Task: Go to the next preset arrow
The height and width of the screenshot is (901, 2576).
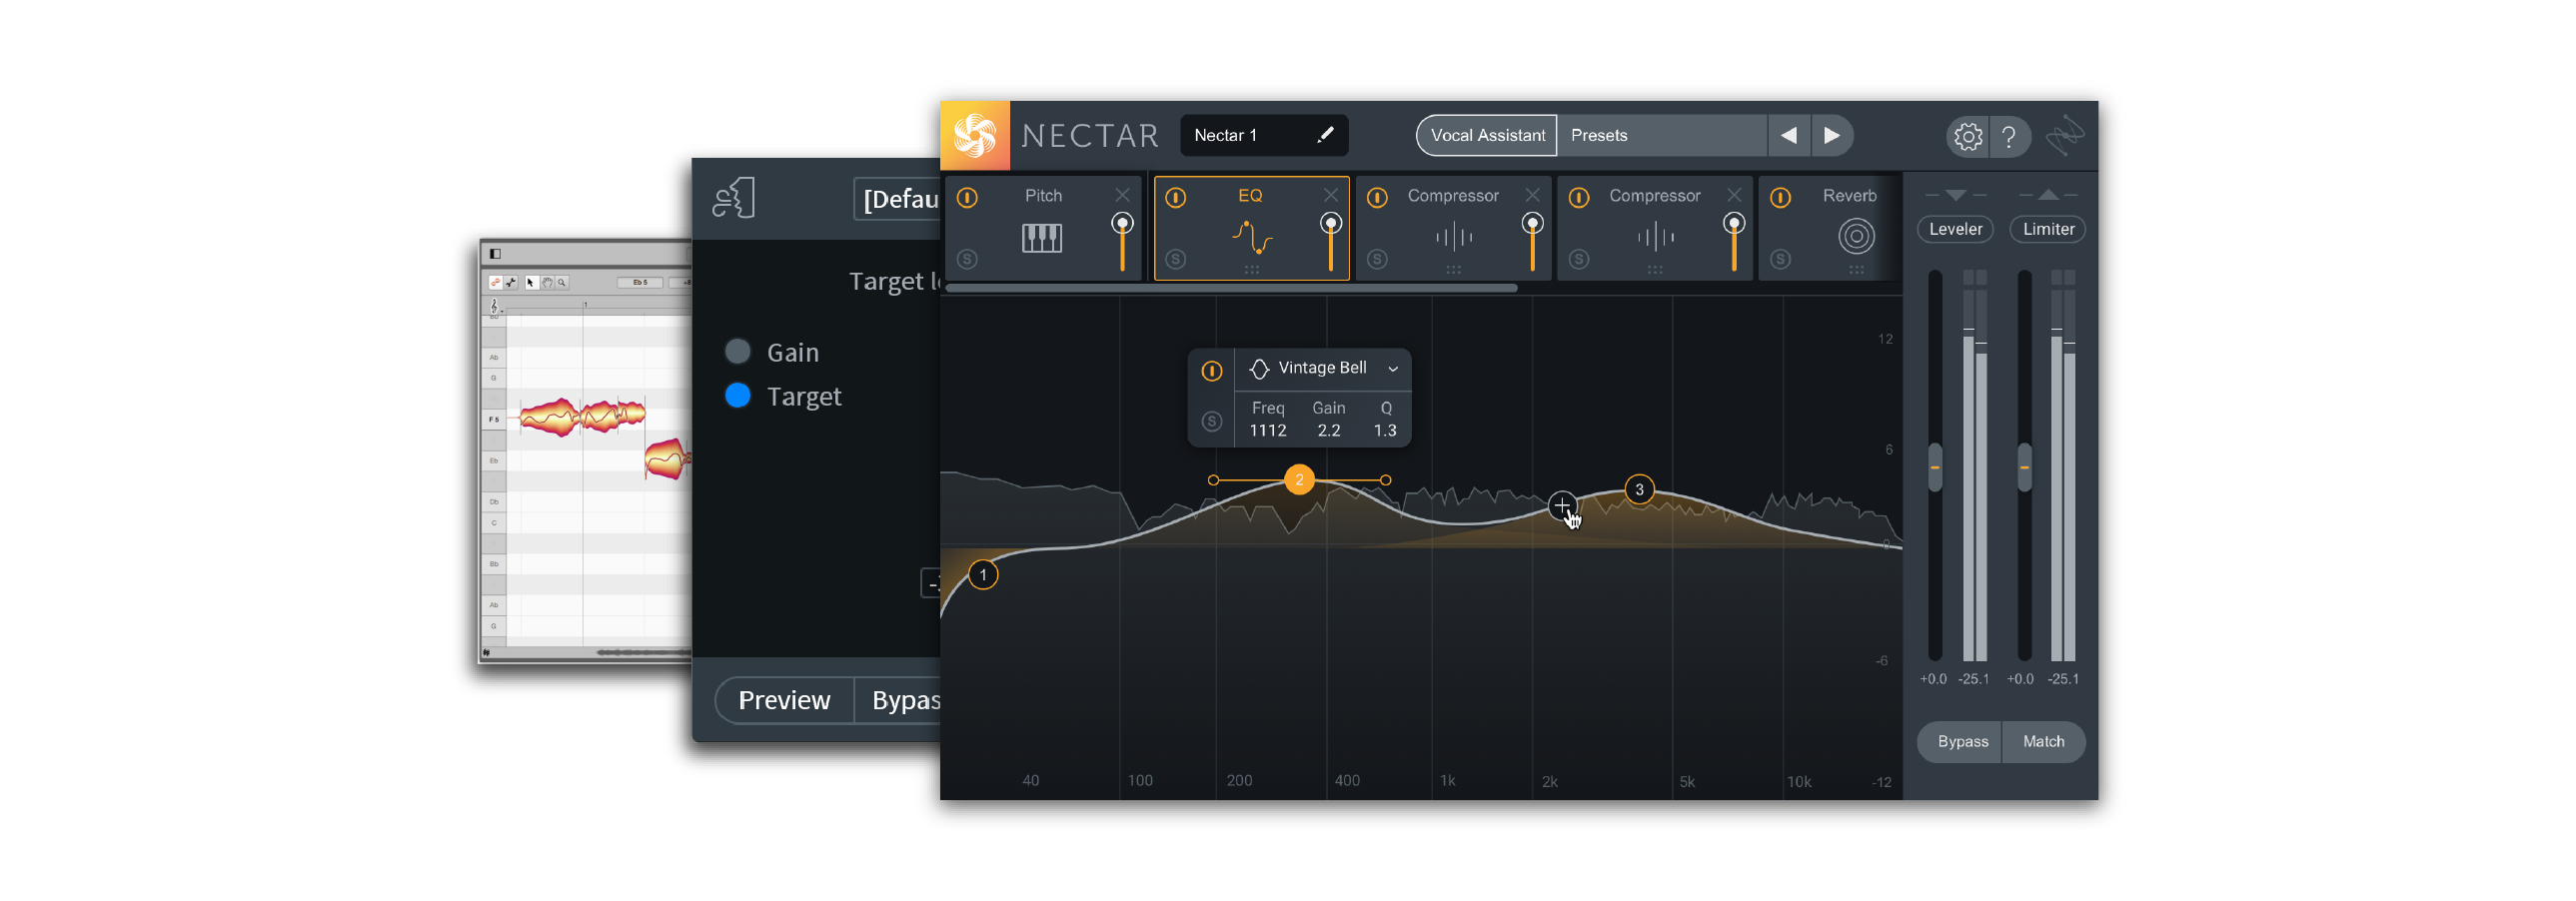Action: pos(1831,136)
